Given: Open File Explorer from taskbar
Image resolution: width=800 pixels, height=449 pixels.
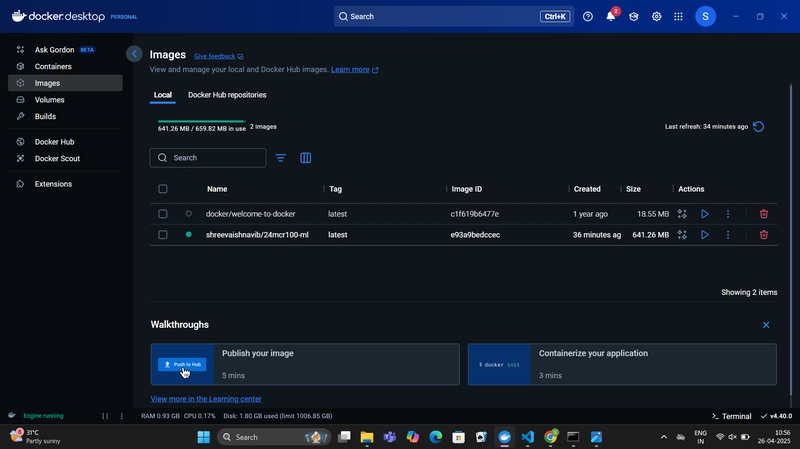Looking at the screenshot, I should click(367, 437).
